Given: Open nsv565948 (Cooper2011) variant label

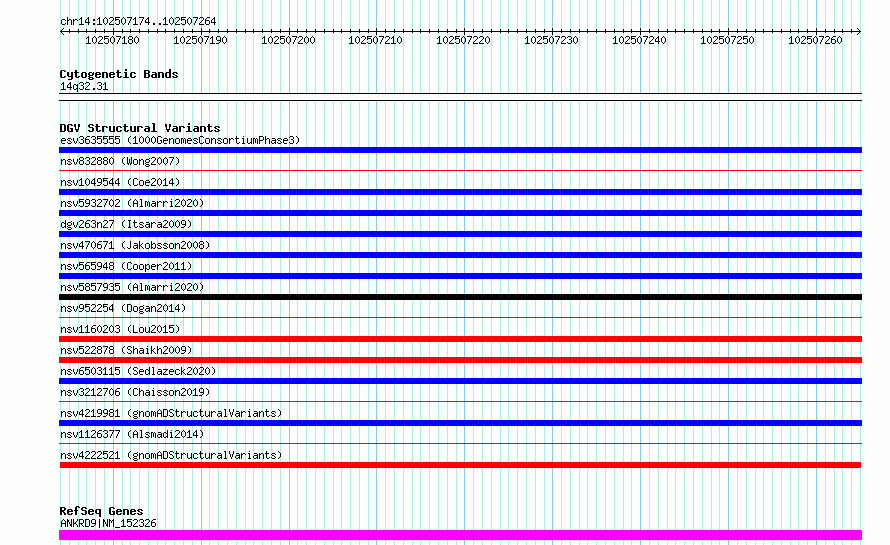Looking at the screenshot, I should click(126, 266).
